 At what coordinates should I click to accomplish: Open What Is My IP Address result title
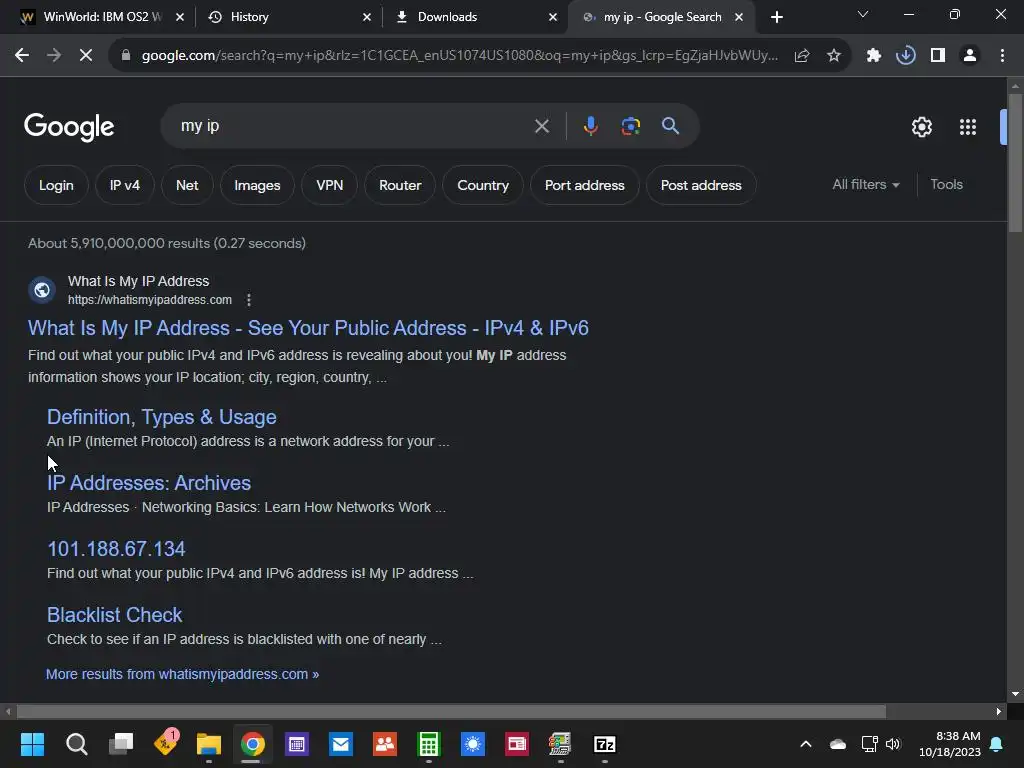[x=308, y=328]
